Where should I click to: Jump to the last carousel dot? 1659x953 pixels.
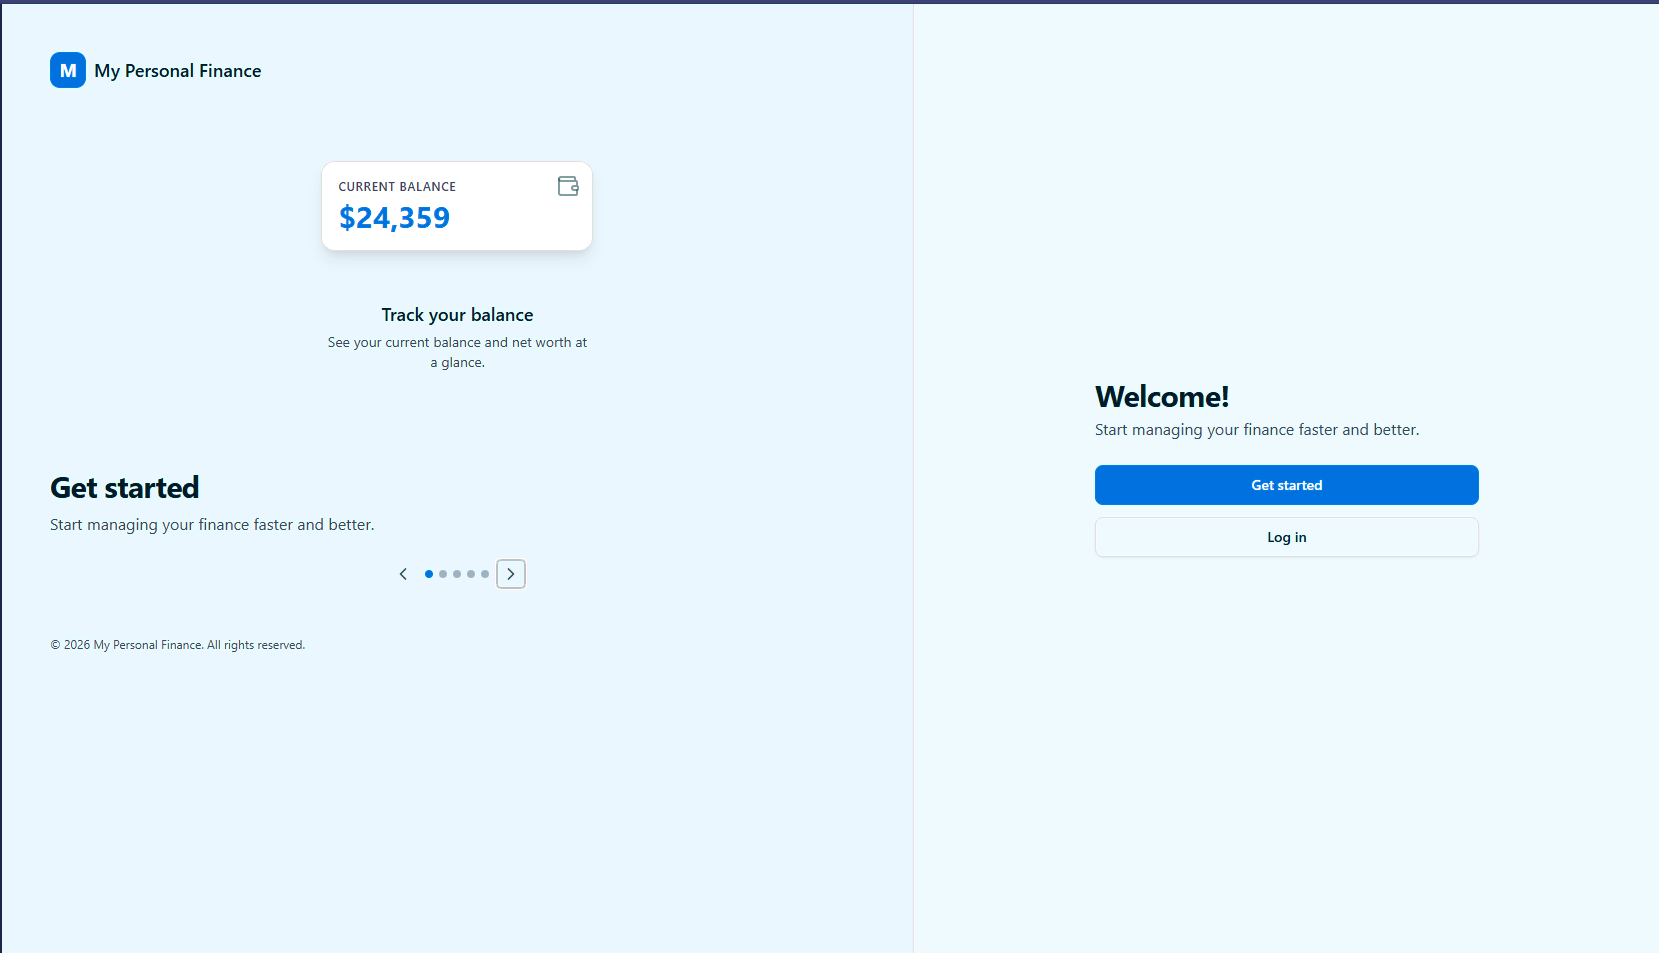point(485,574)
